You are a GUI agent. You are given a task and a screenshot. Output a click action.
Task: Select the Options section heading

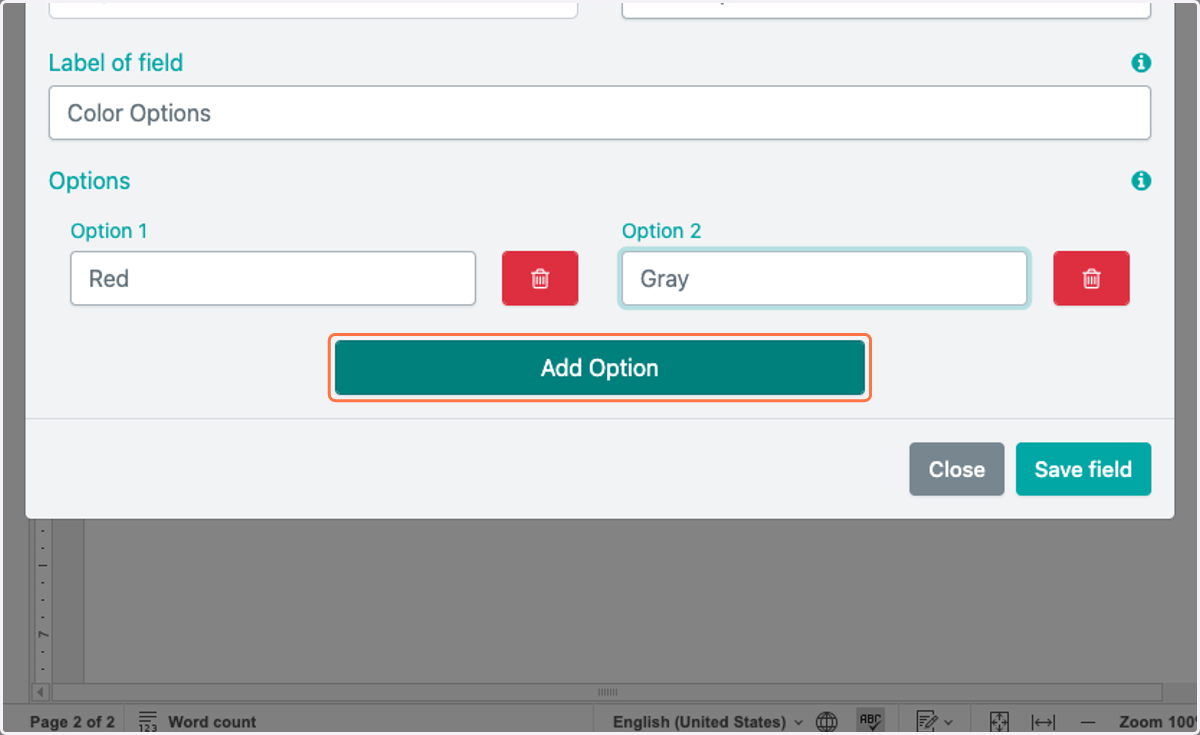point(89,181)
